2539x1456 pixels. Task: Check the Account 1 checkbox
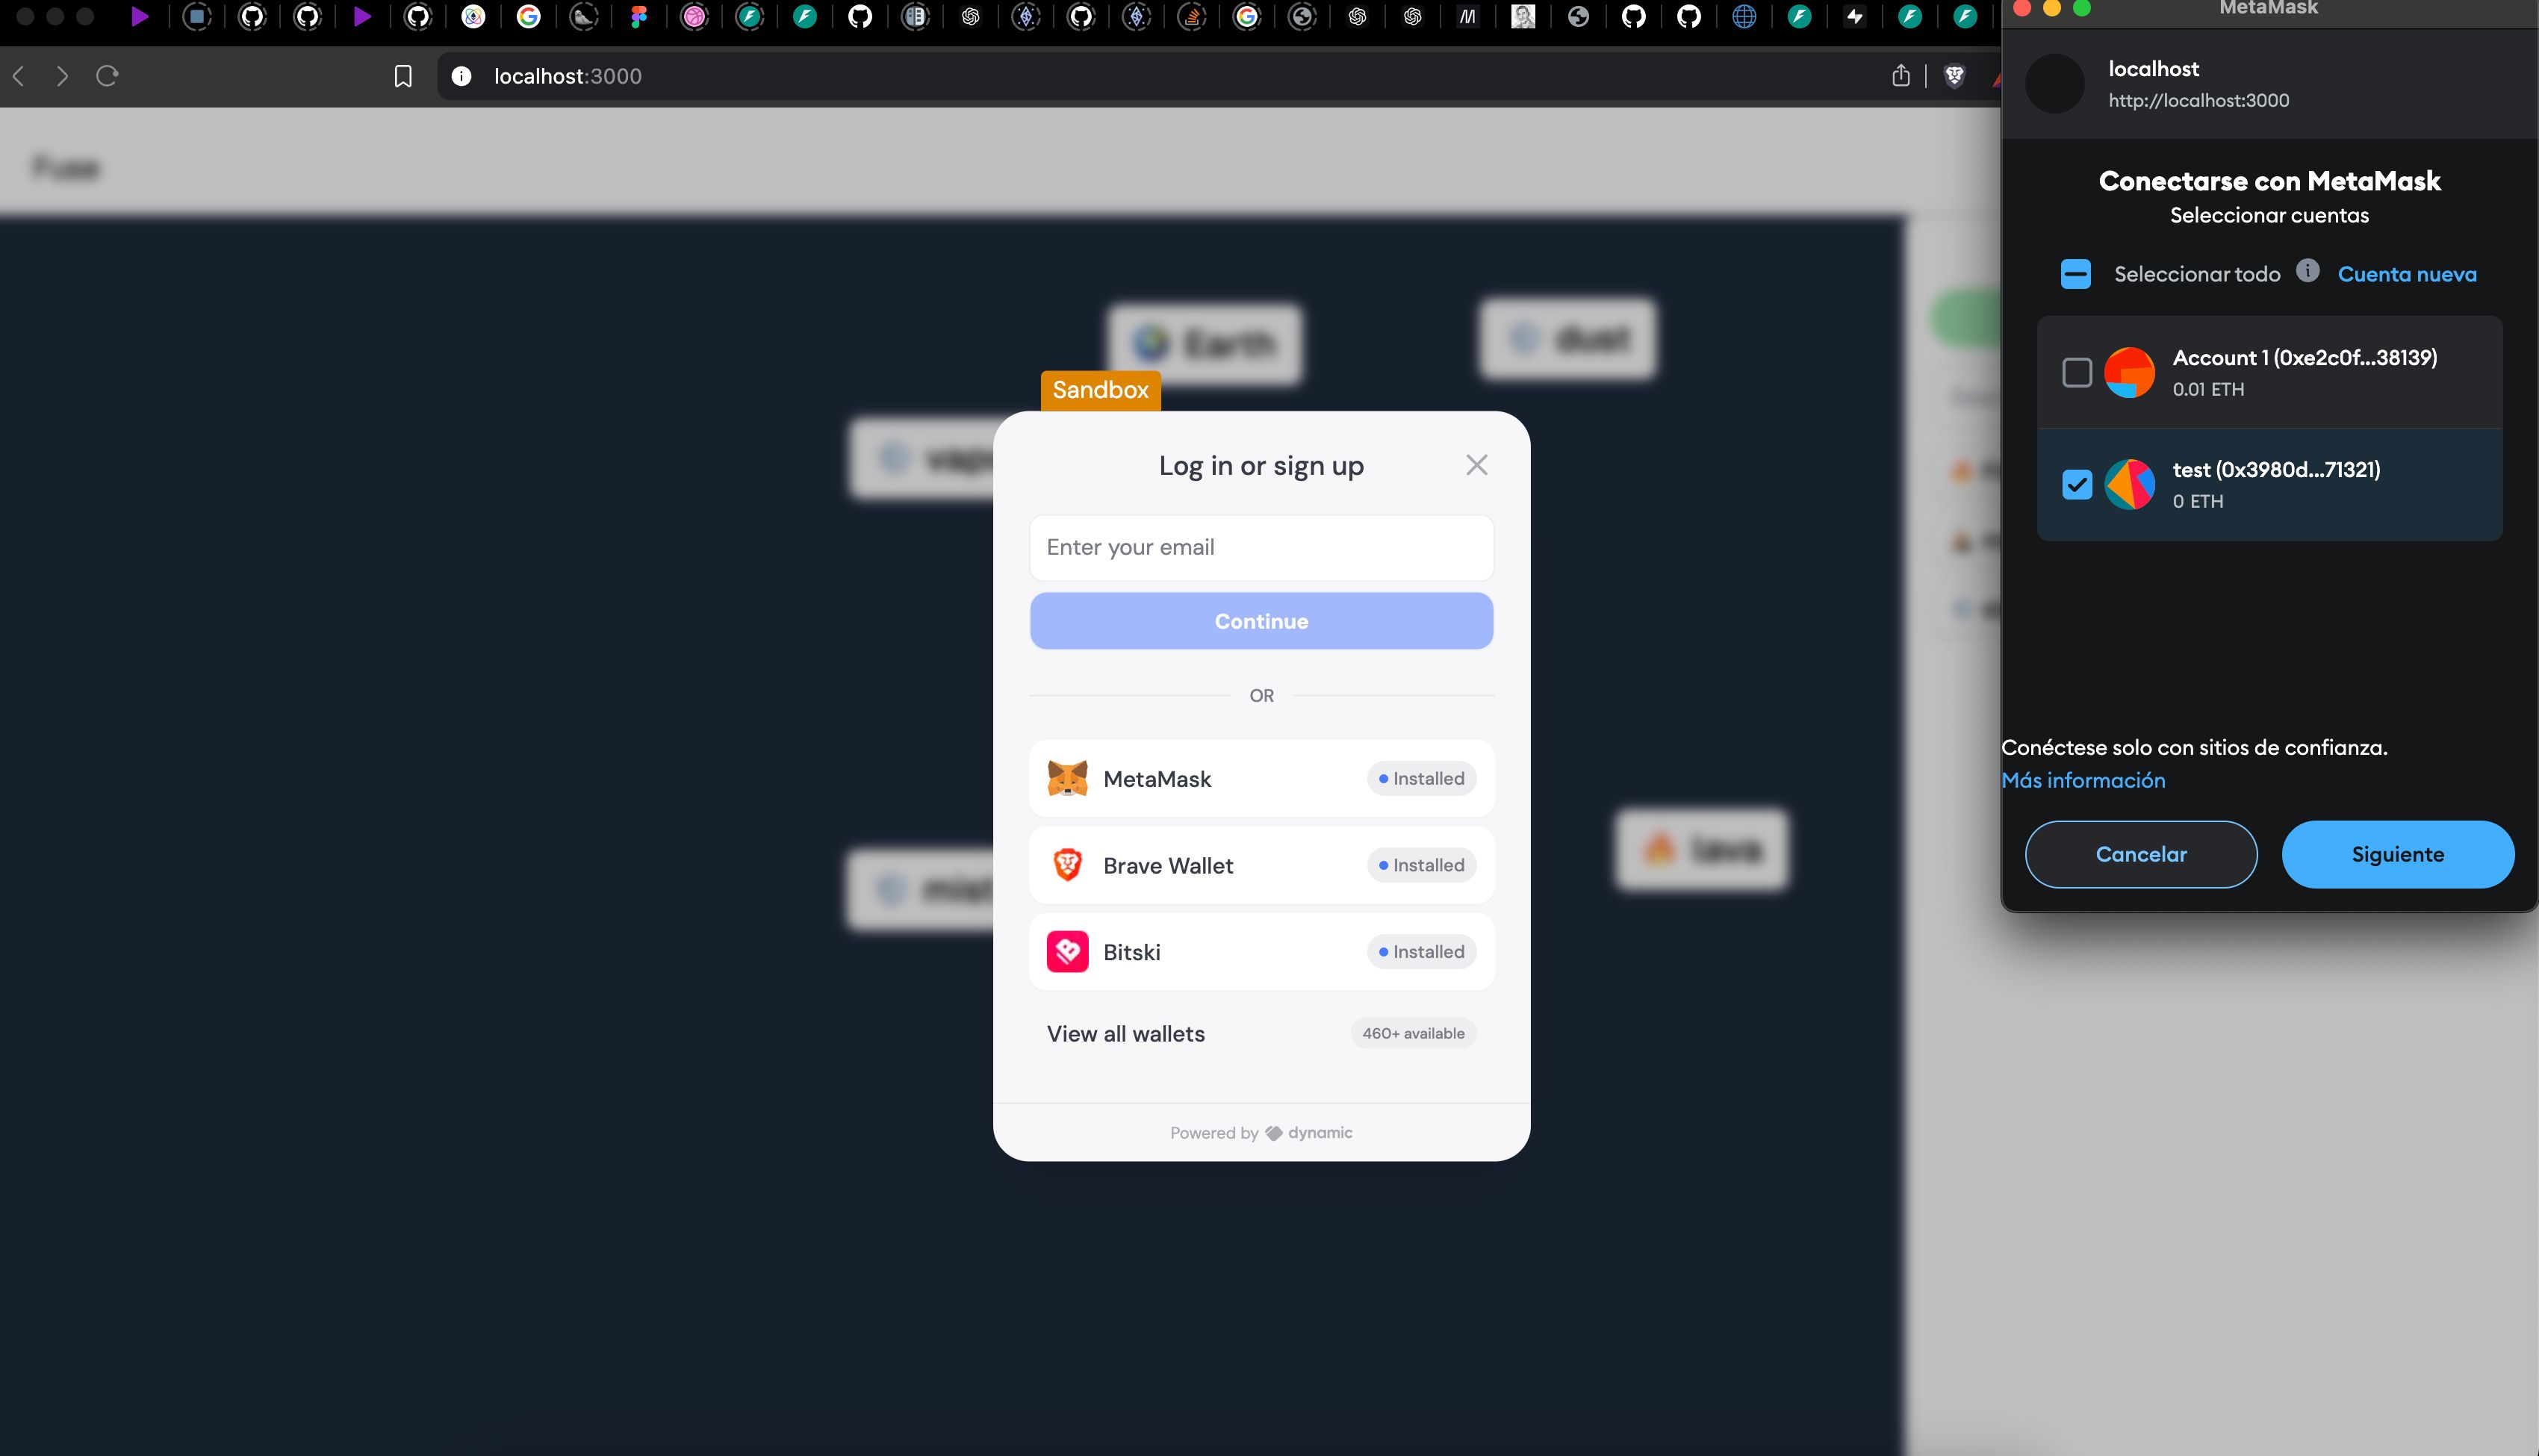(x=2077, y=373)
